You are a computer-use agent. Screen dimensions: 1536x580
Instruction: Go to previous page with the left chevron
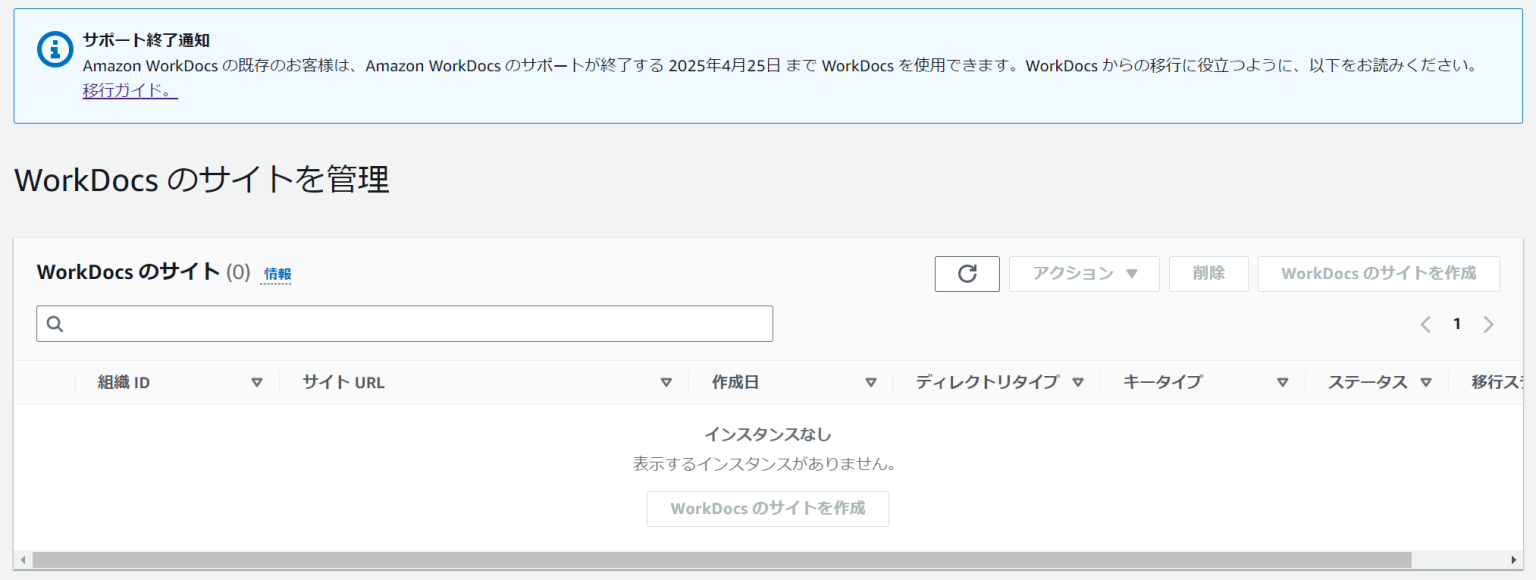coord(1426,324)
